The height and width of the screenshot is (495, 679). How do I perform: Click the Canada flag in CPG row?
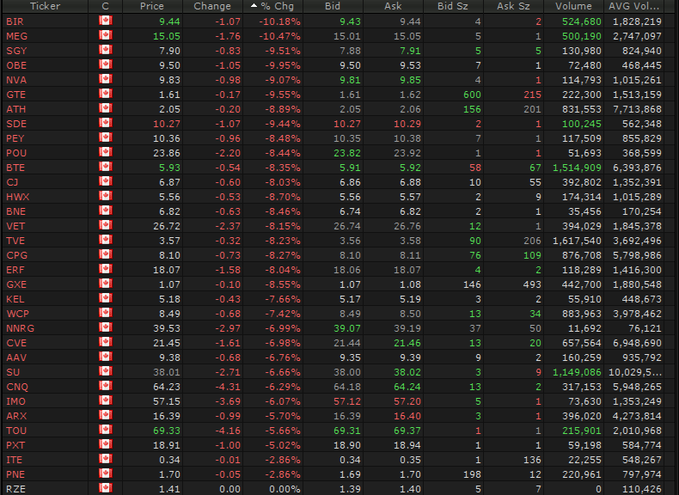[x=105, y=254]
